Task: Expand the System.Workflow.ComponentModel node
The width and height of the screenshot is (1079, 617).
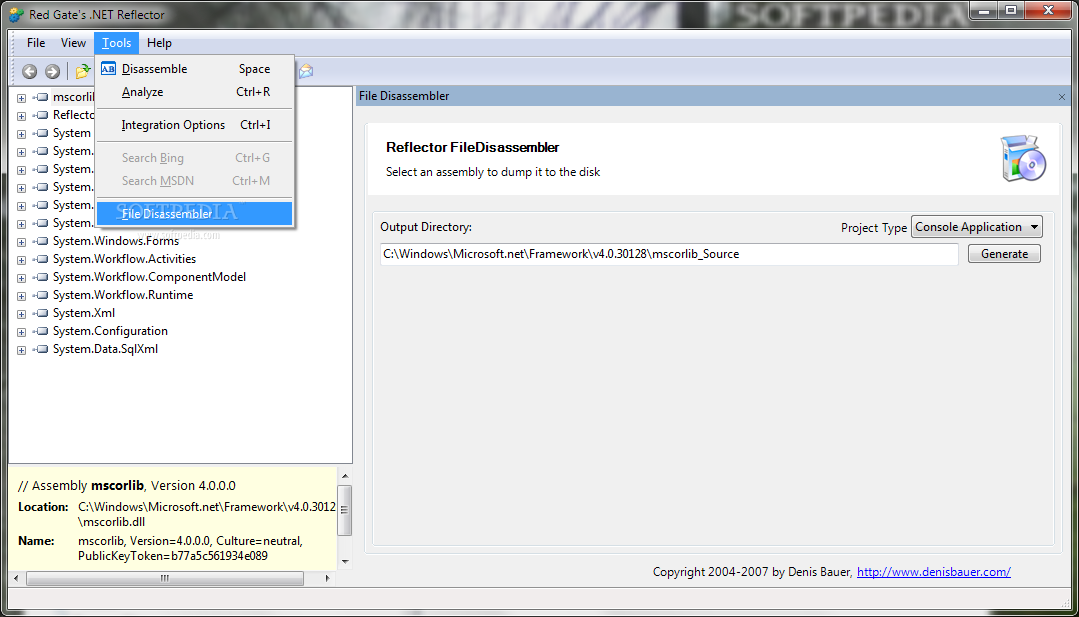Action: [21, 278]
